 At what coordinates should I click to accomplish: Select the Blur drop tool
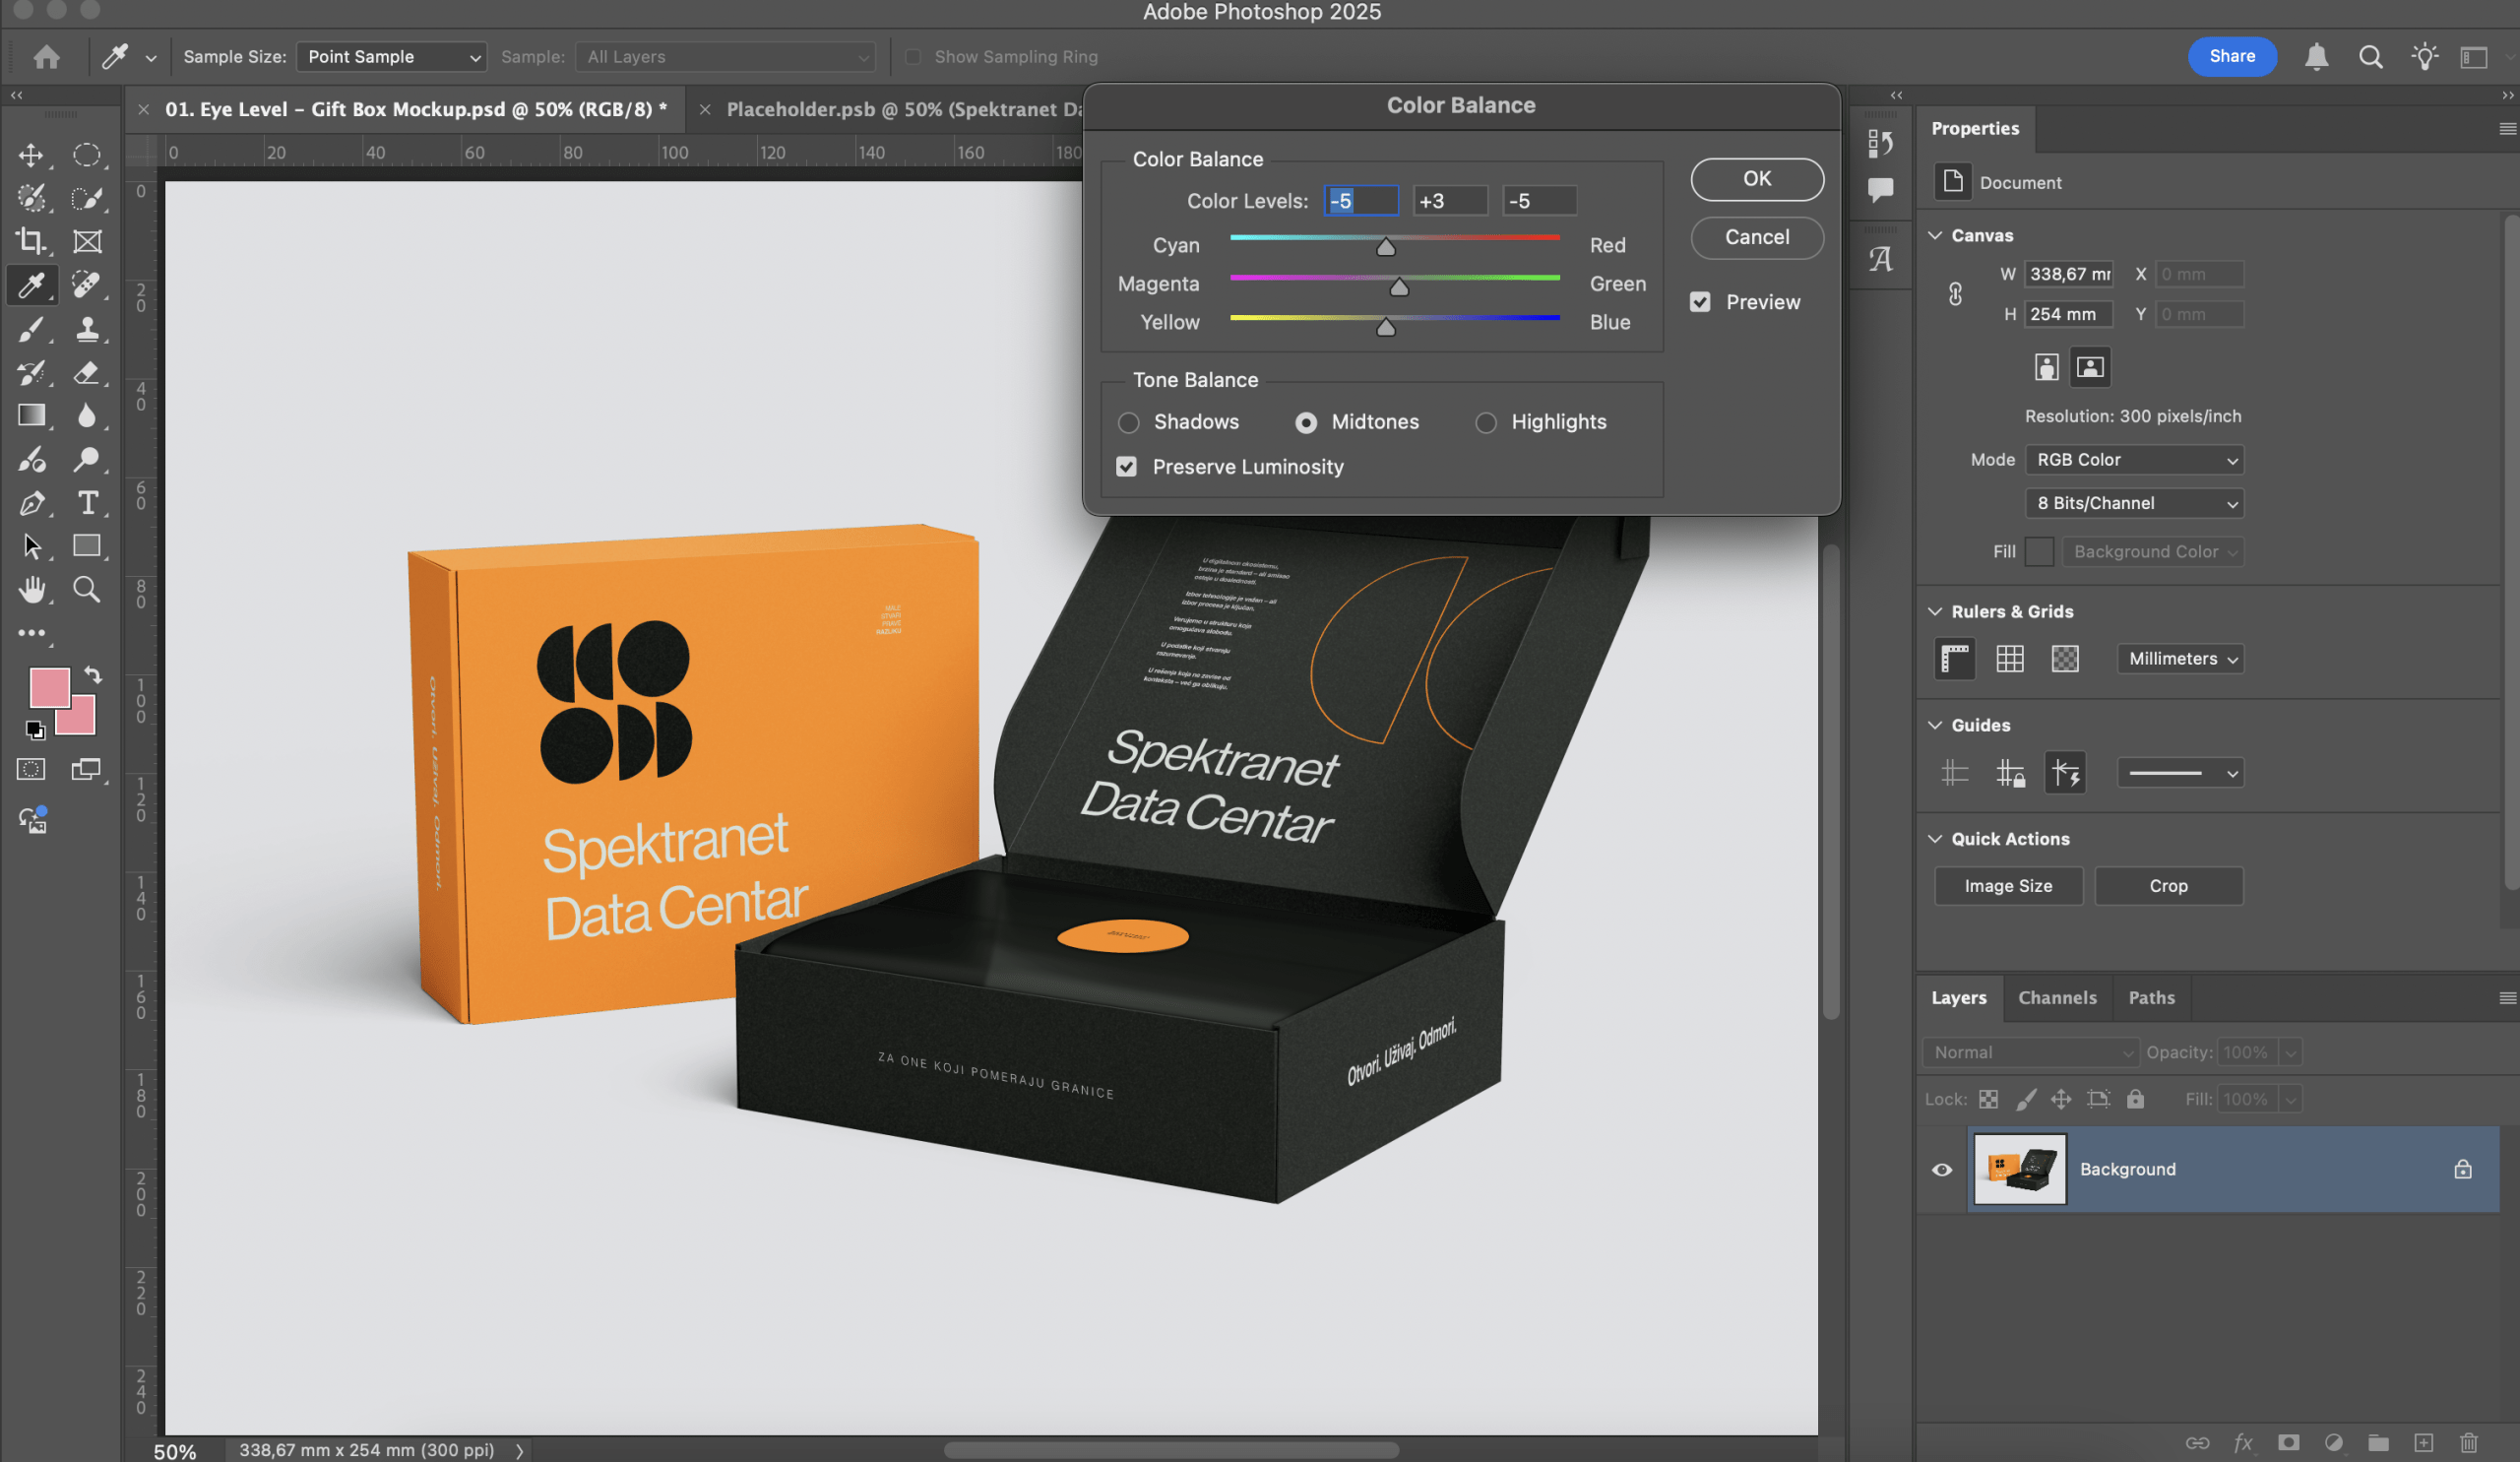87,415
